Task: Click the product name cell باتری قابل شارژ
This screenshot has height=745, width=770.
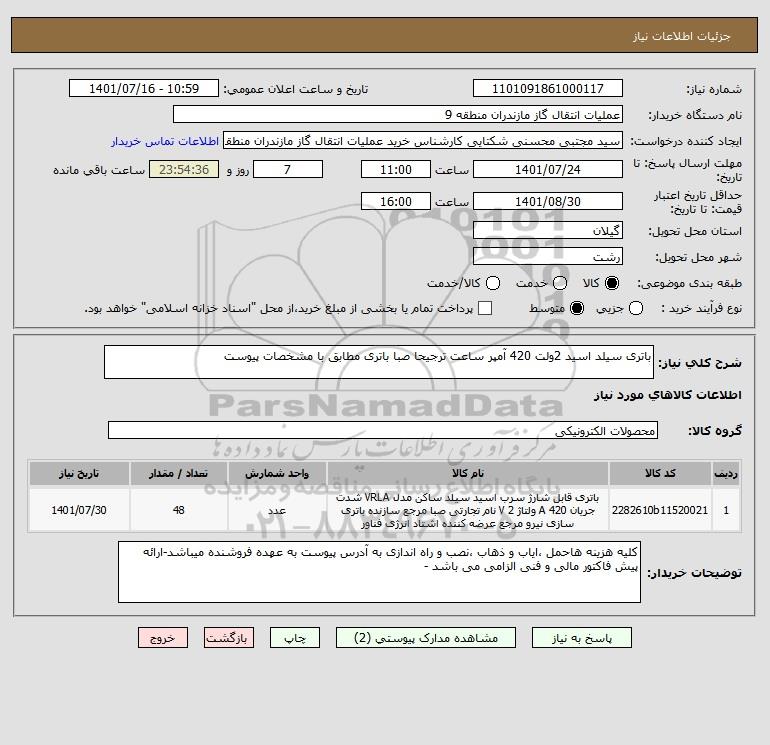Action: pyautogui.click(x=468, y=510)
